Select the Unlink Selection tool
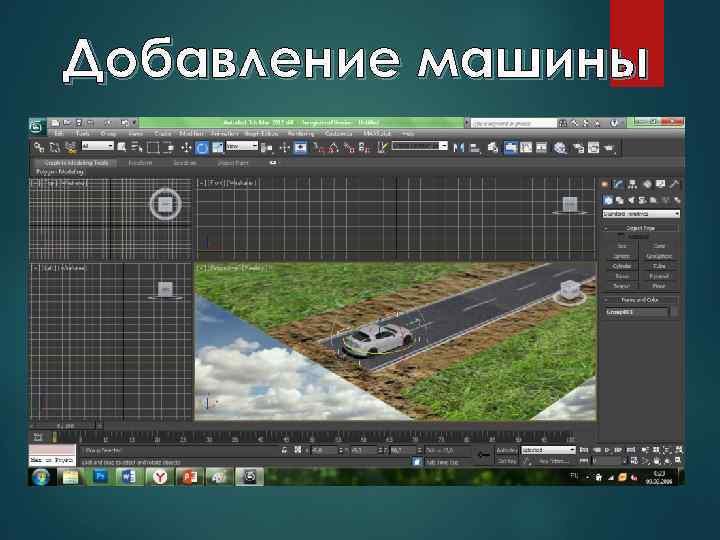Viewport: 720px width, 540px height. coord(55,147)
